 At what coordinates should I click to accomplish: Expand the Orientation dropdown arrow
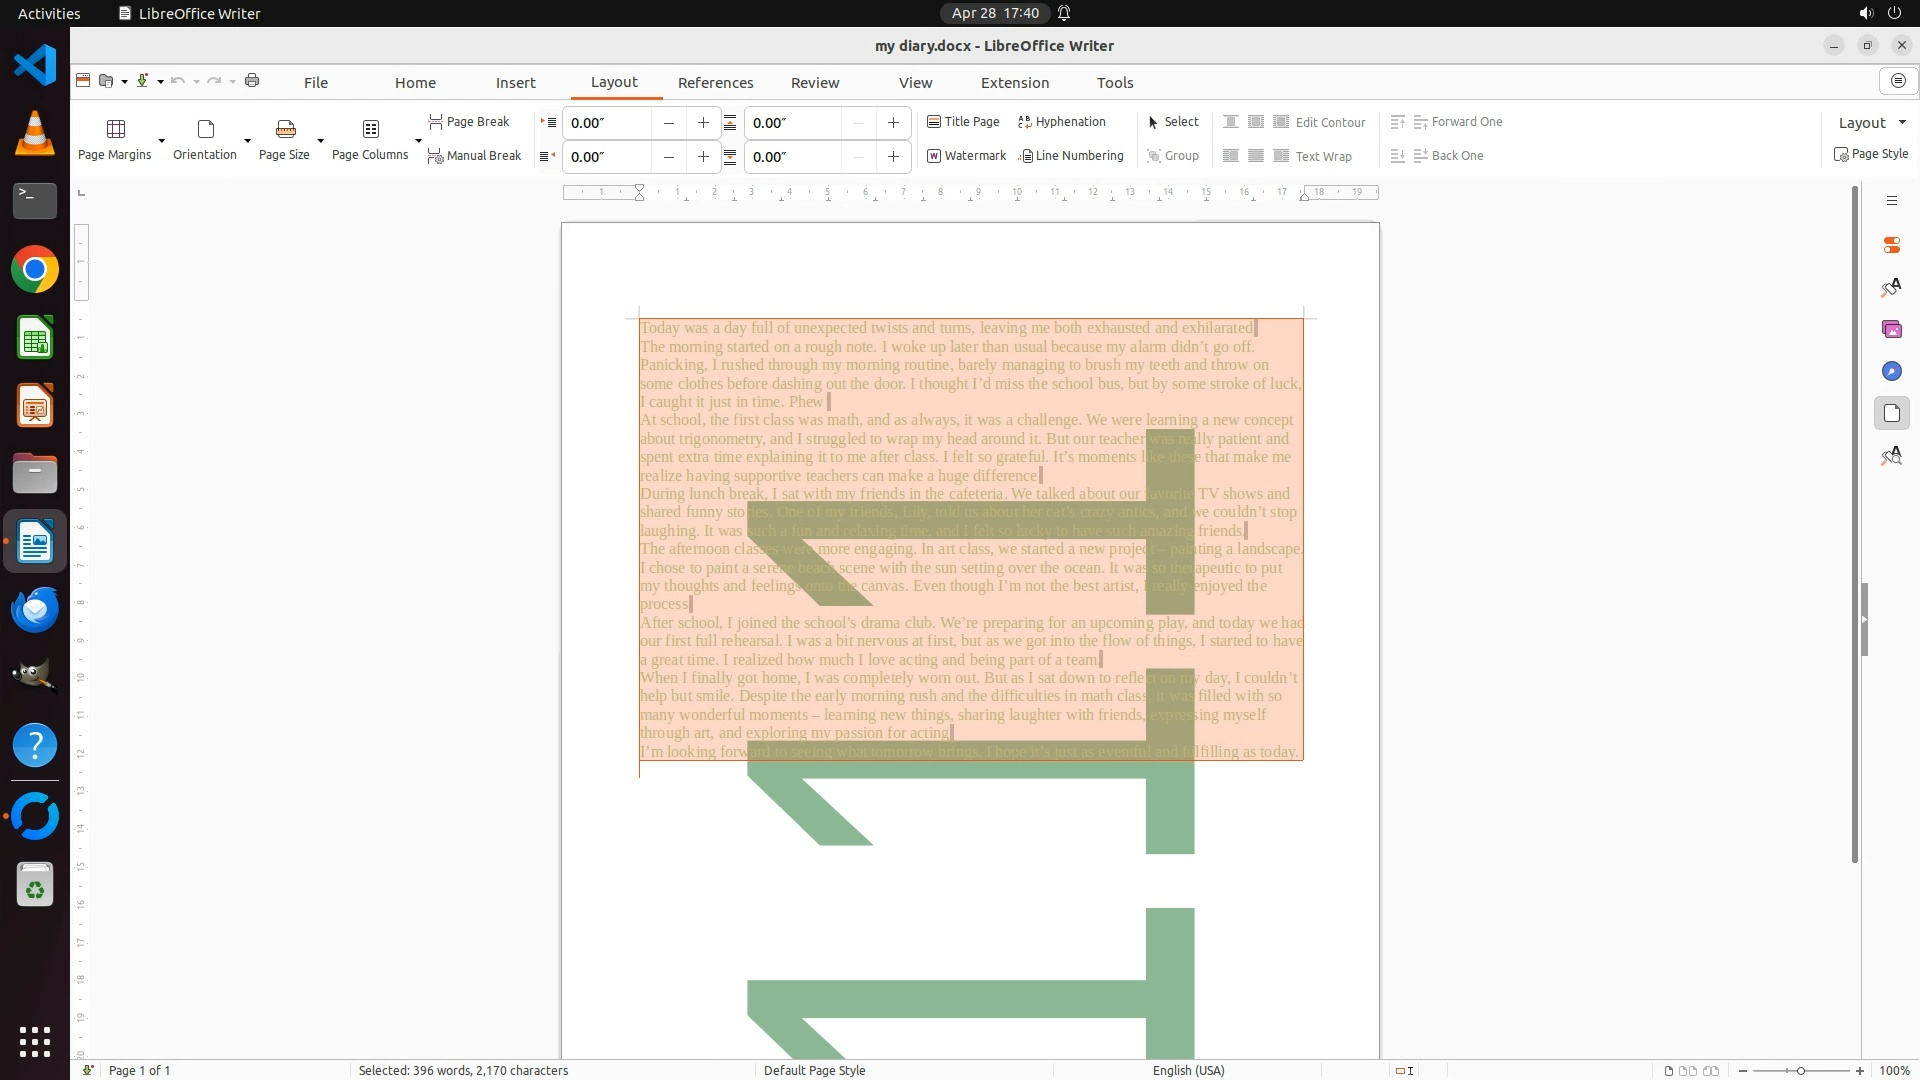point(247,140)
